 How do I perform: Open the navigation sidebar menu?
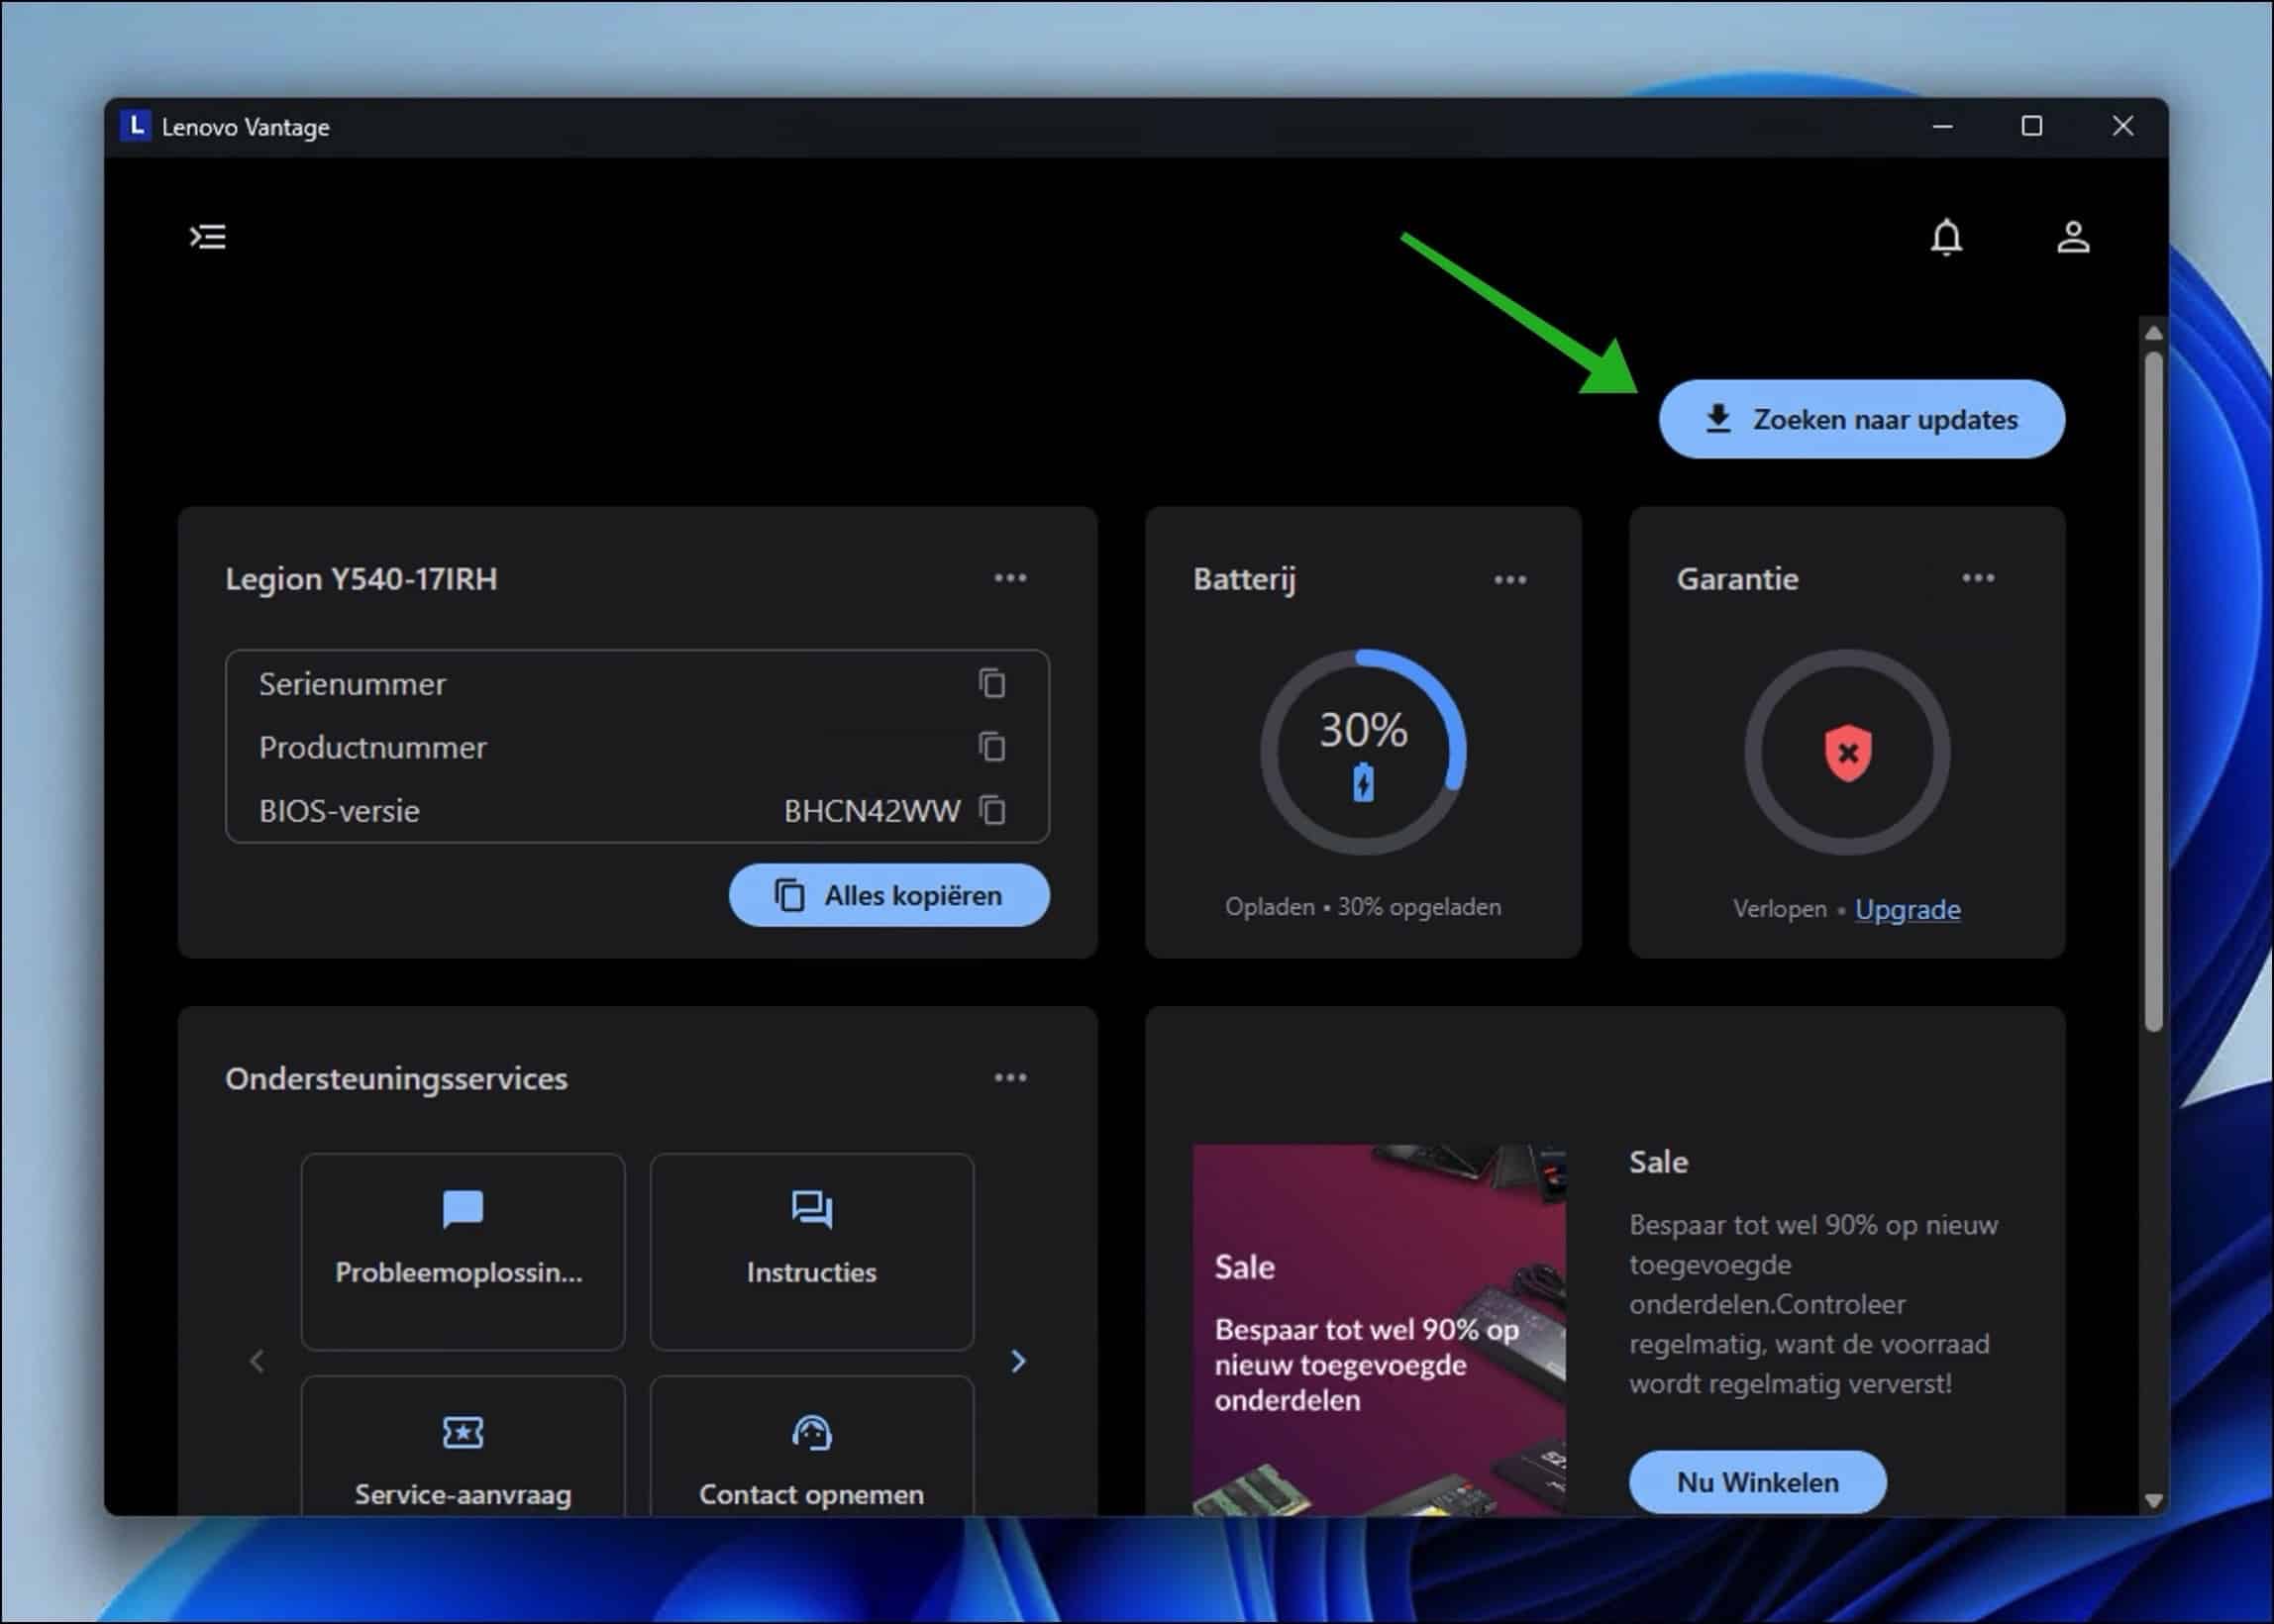click(x=209, y=236)
